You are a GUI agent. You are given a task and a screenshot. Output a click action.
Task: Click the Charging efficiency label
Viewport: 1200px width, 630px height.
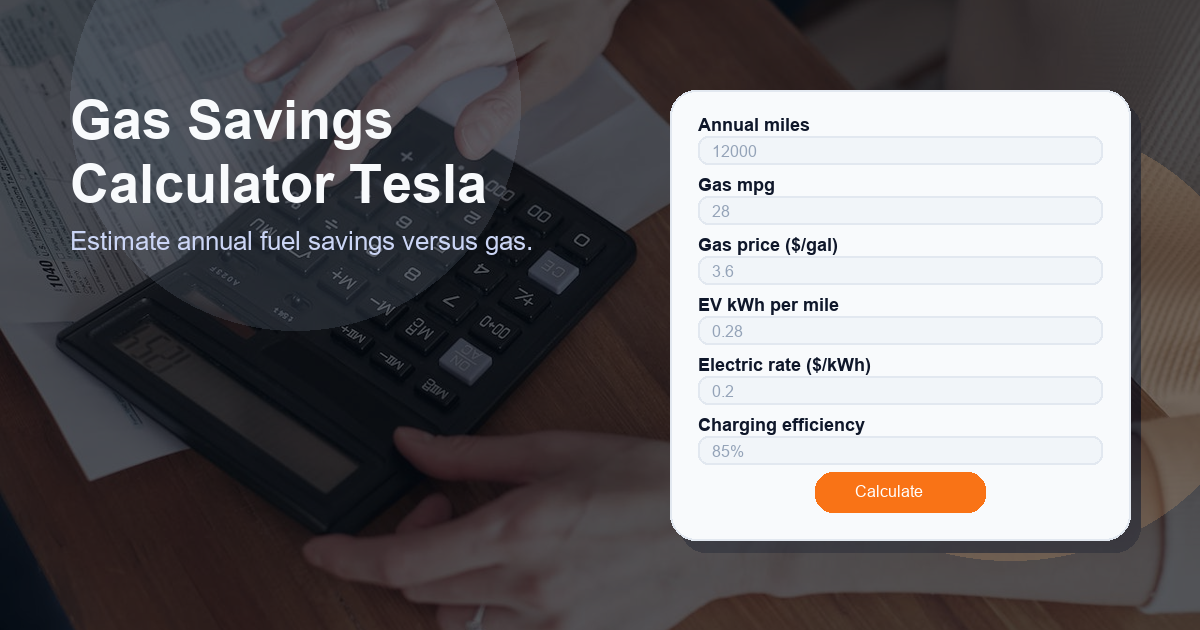[781, 425]
